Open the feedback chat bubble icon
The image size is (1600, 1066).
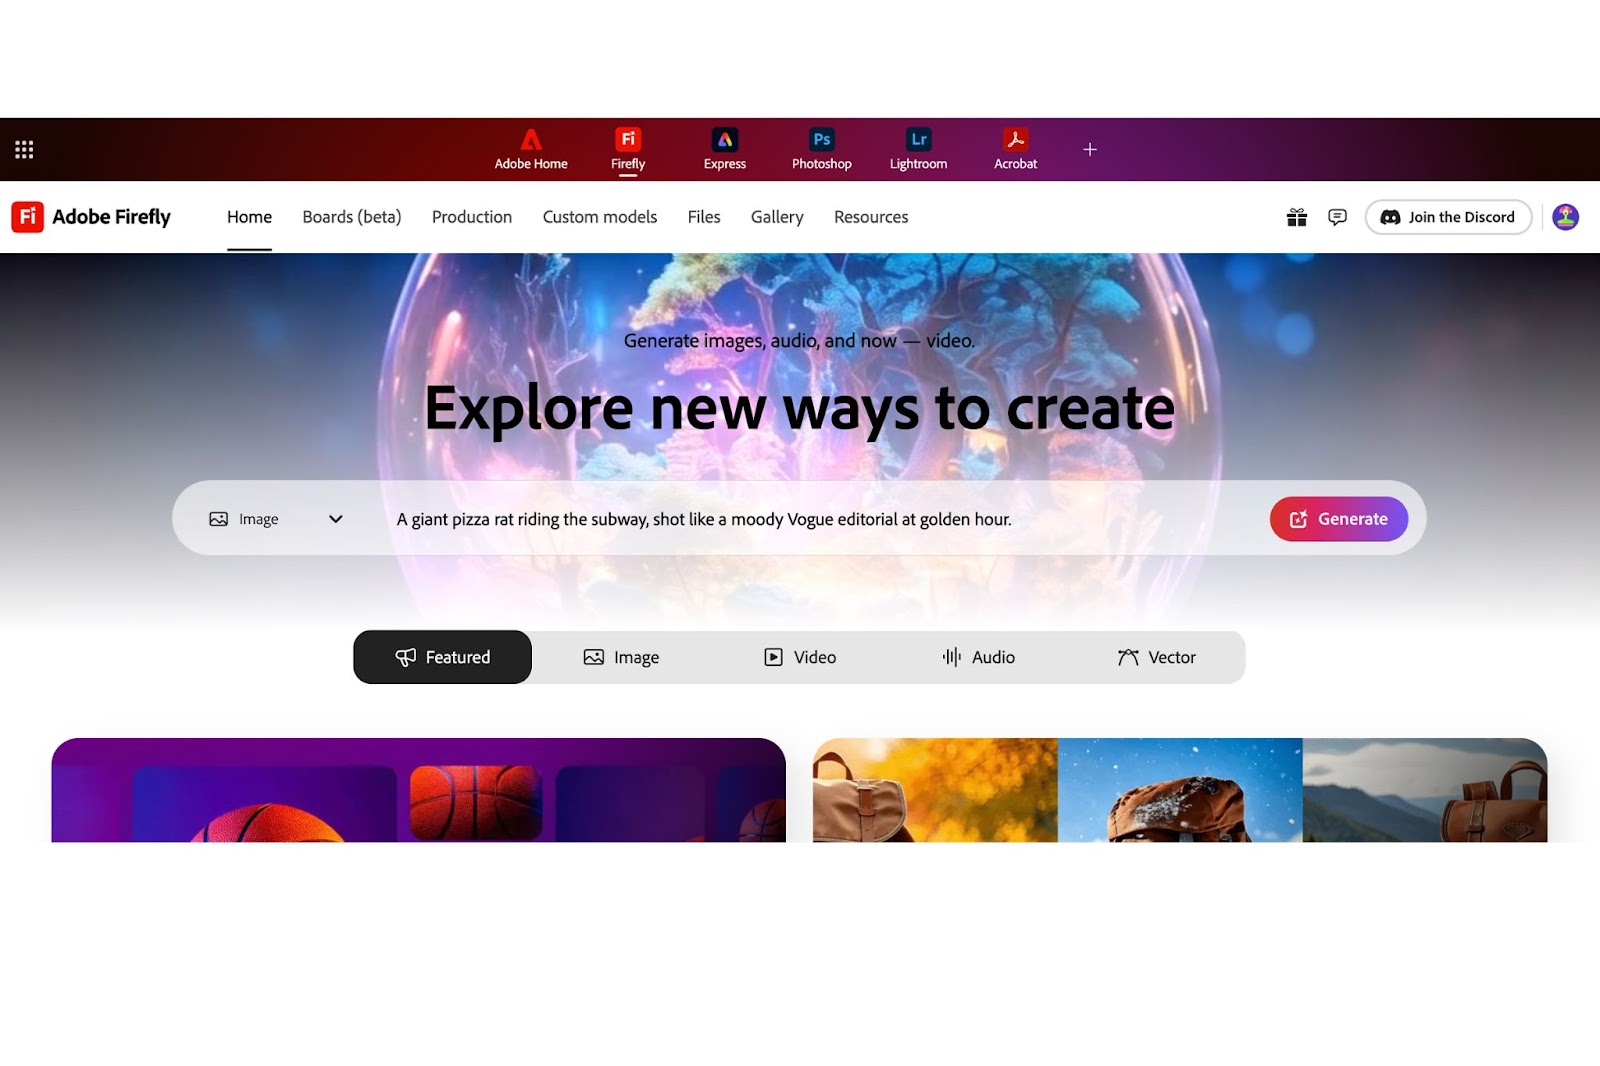click(1337, 217)
